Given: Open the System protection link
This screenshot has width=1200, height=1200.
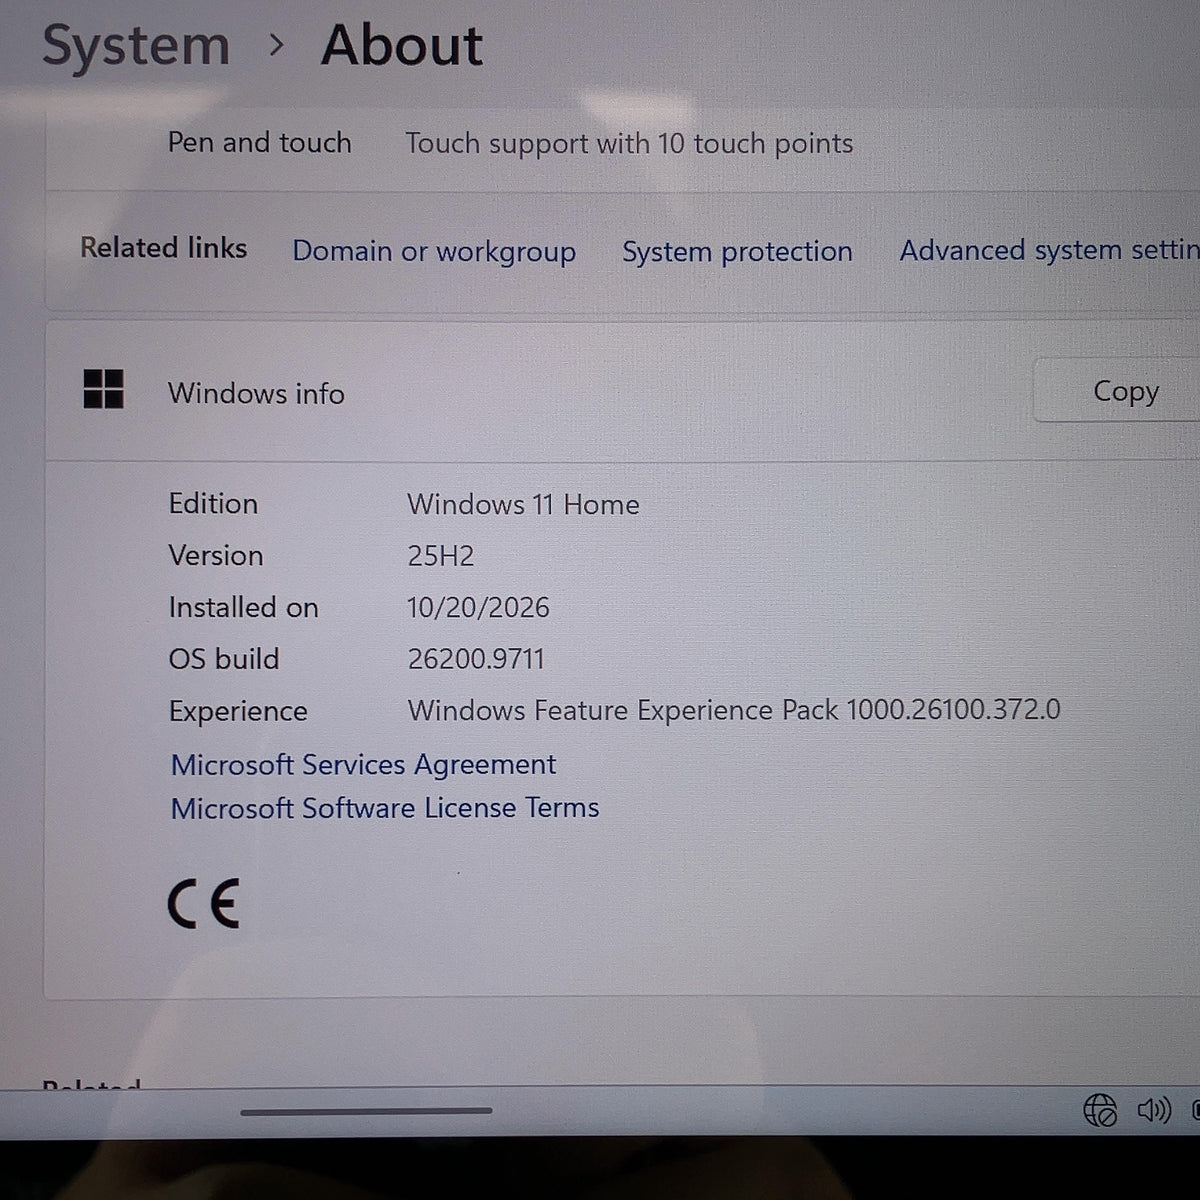Looking at the screenshot, I should 737,251.
